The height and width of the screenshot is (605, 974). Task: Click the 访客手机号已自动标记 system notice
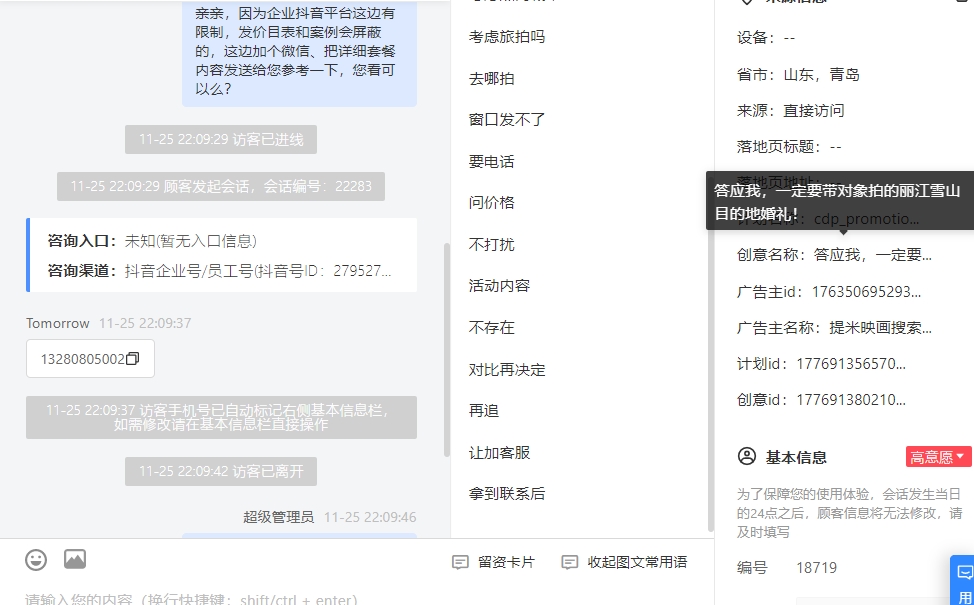[221, 417]
